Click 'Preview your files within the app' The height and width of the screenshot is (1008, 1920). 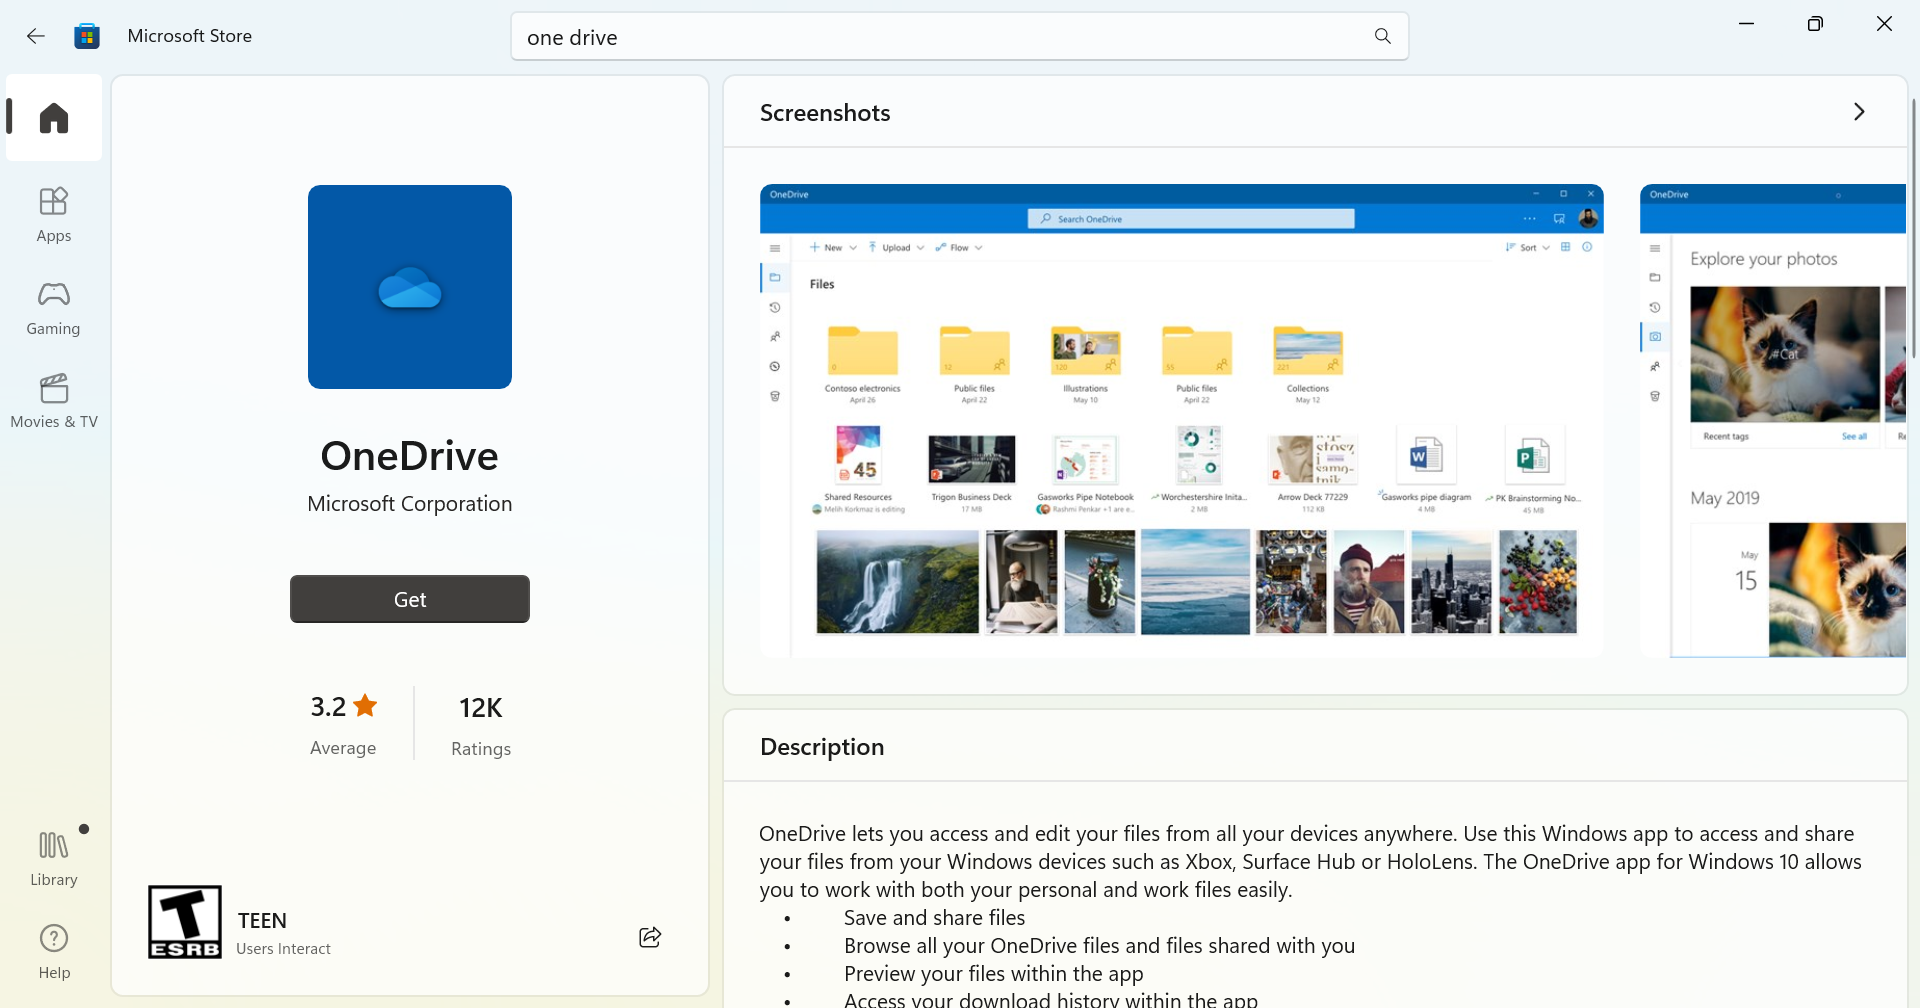(993, 974)
